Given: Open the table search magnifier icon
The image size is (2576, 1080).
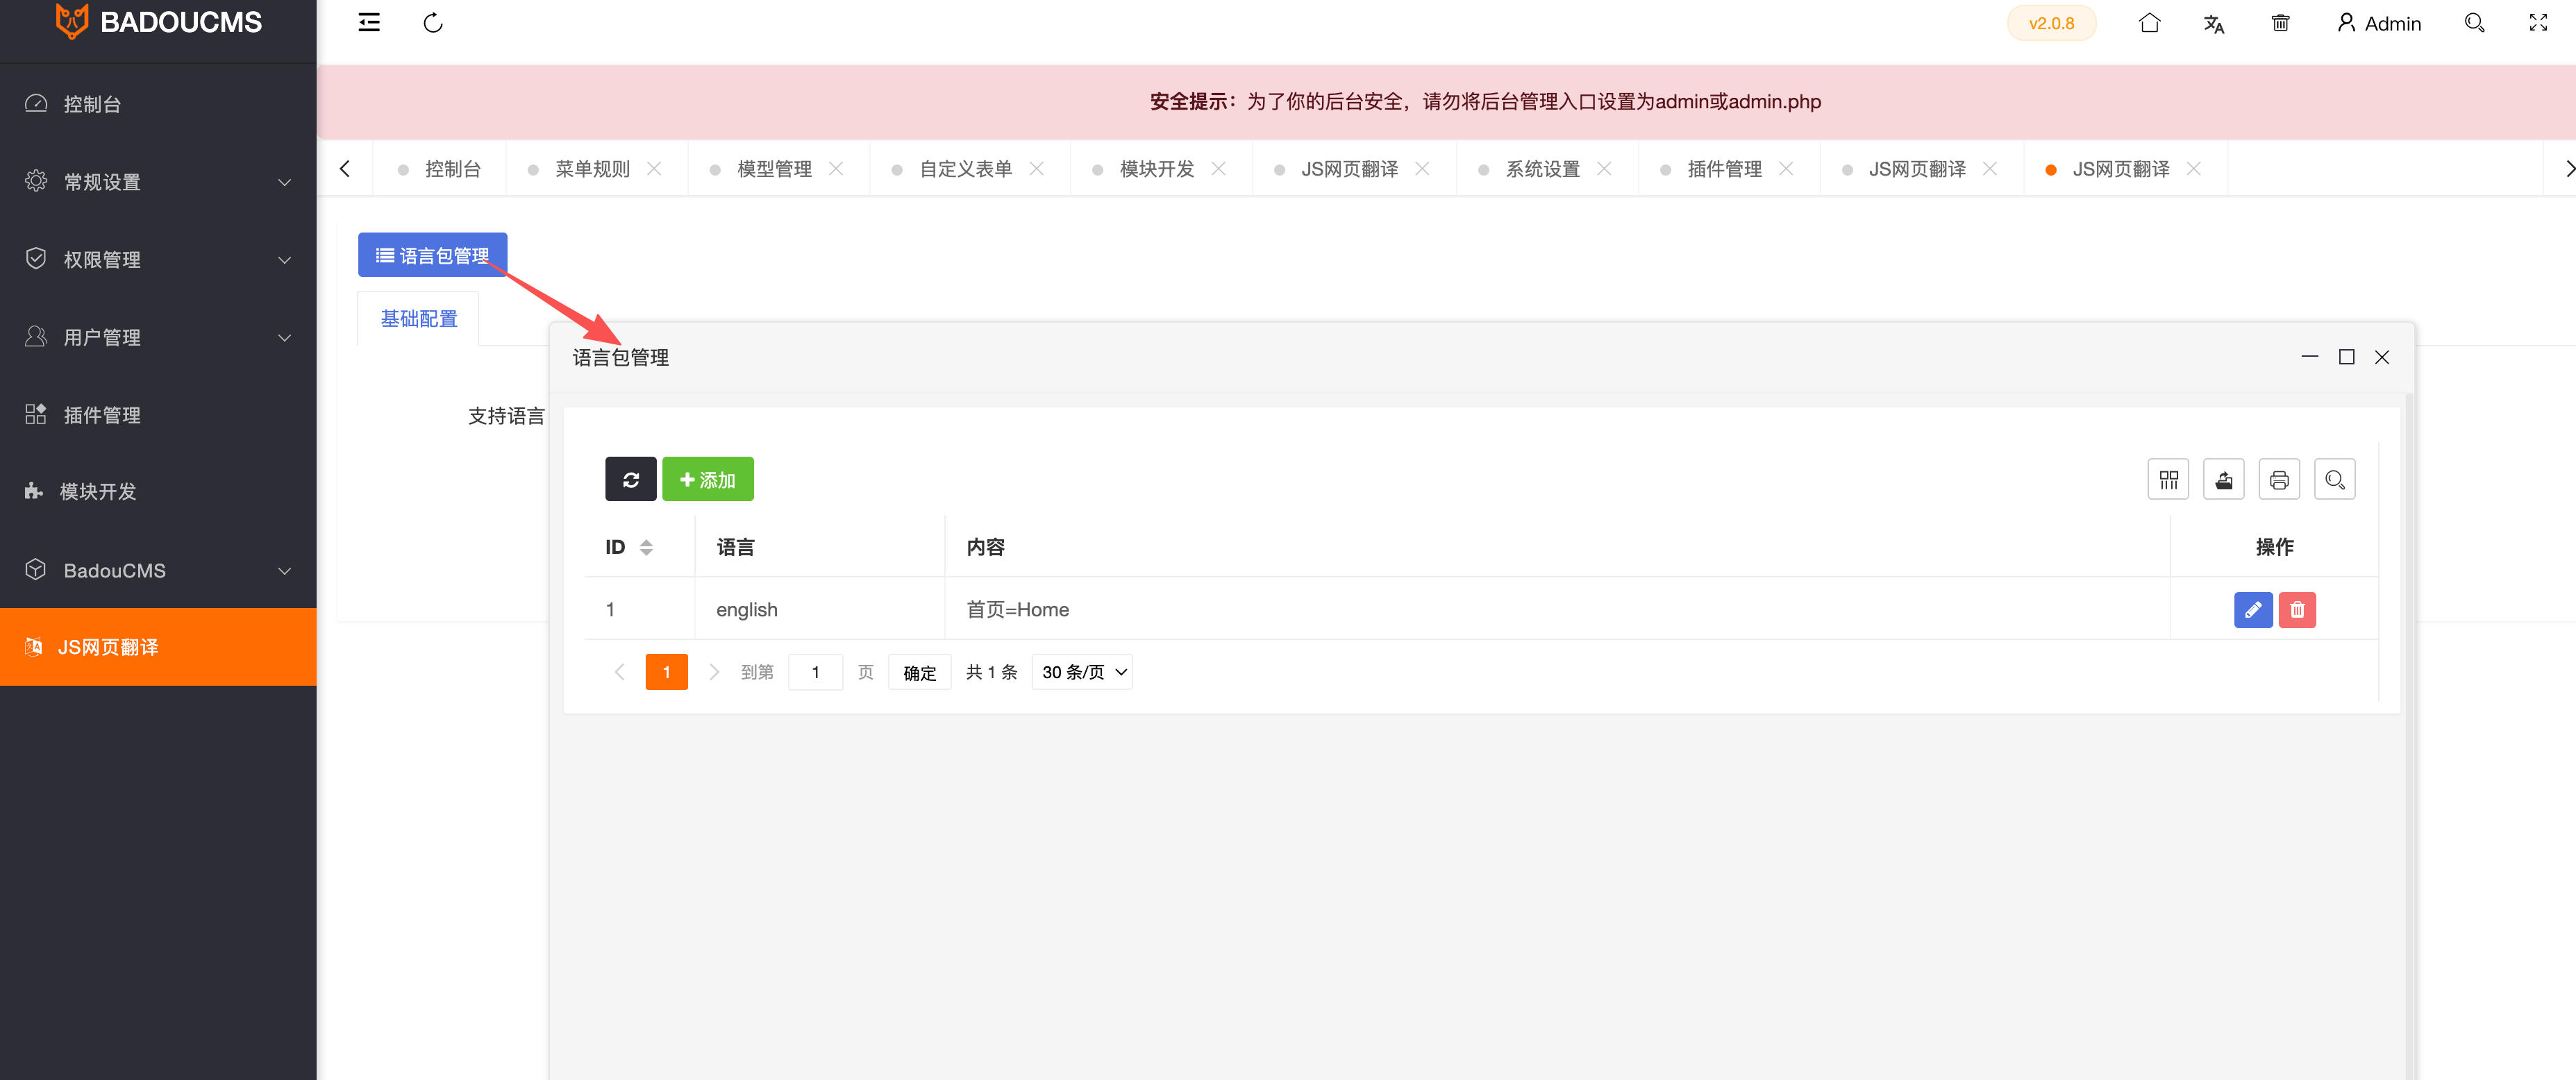Looking at the screenshot, I should pos(2334,480).
